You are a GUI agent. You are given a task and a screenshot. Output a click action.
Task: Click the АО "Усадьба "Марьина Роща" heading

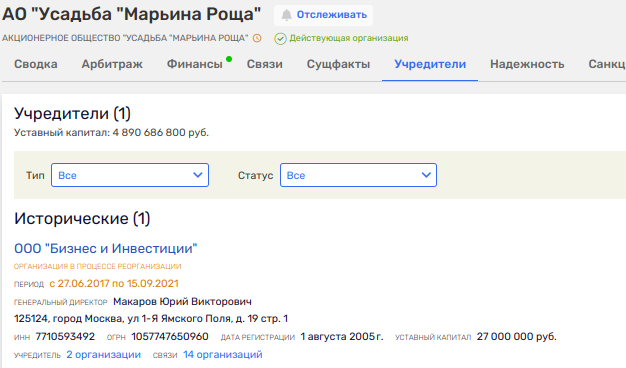(x=131, y=14)
